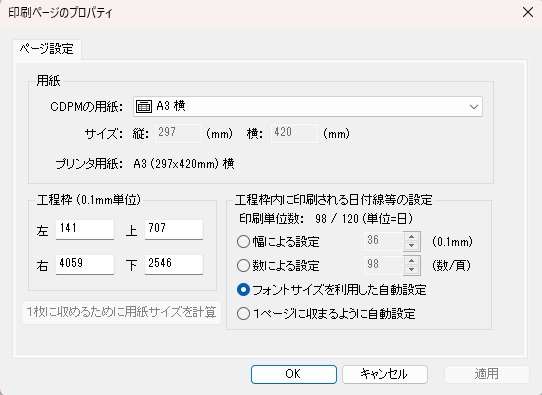This screenshot has width=542, height=395.
Task: Click the 横 size field showing 420
Action: (294, 133)
